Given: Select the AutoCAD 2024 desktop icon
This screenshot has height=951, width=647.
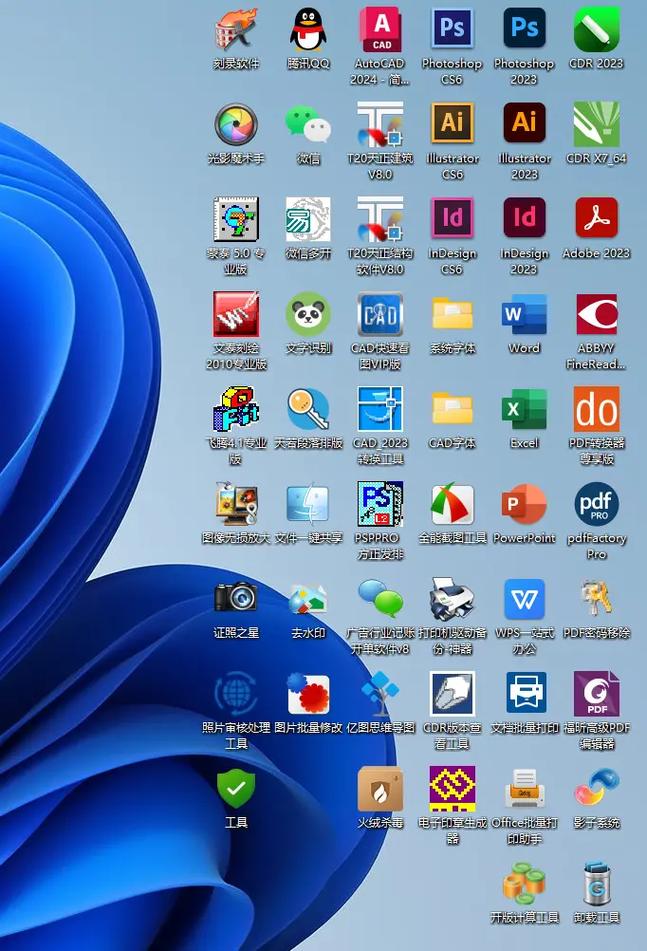Looking at the screenshot, I should (380, 30).
